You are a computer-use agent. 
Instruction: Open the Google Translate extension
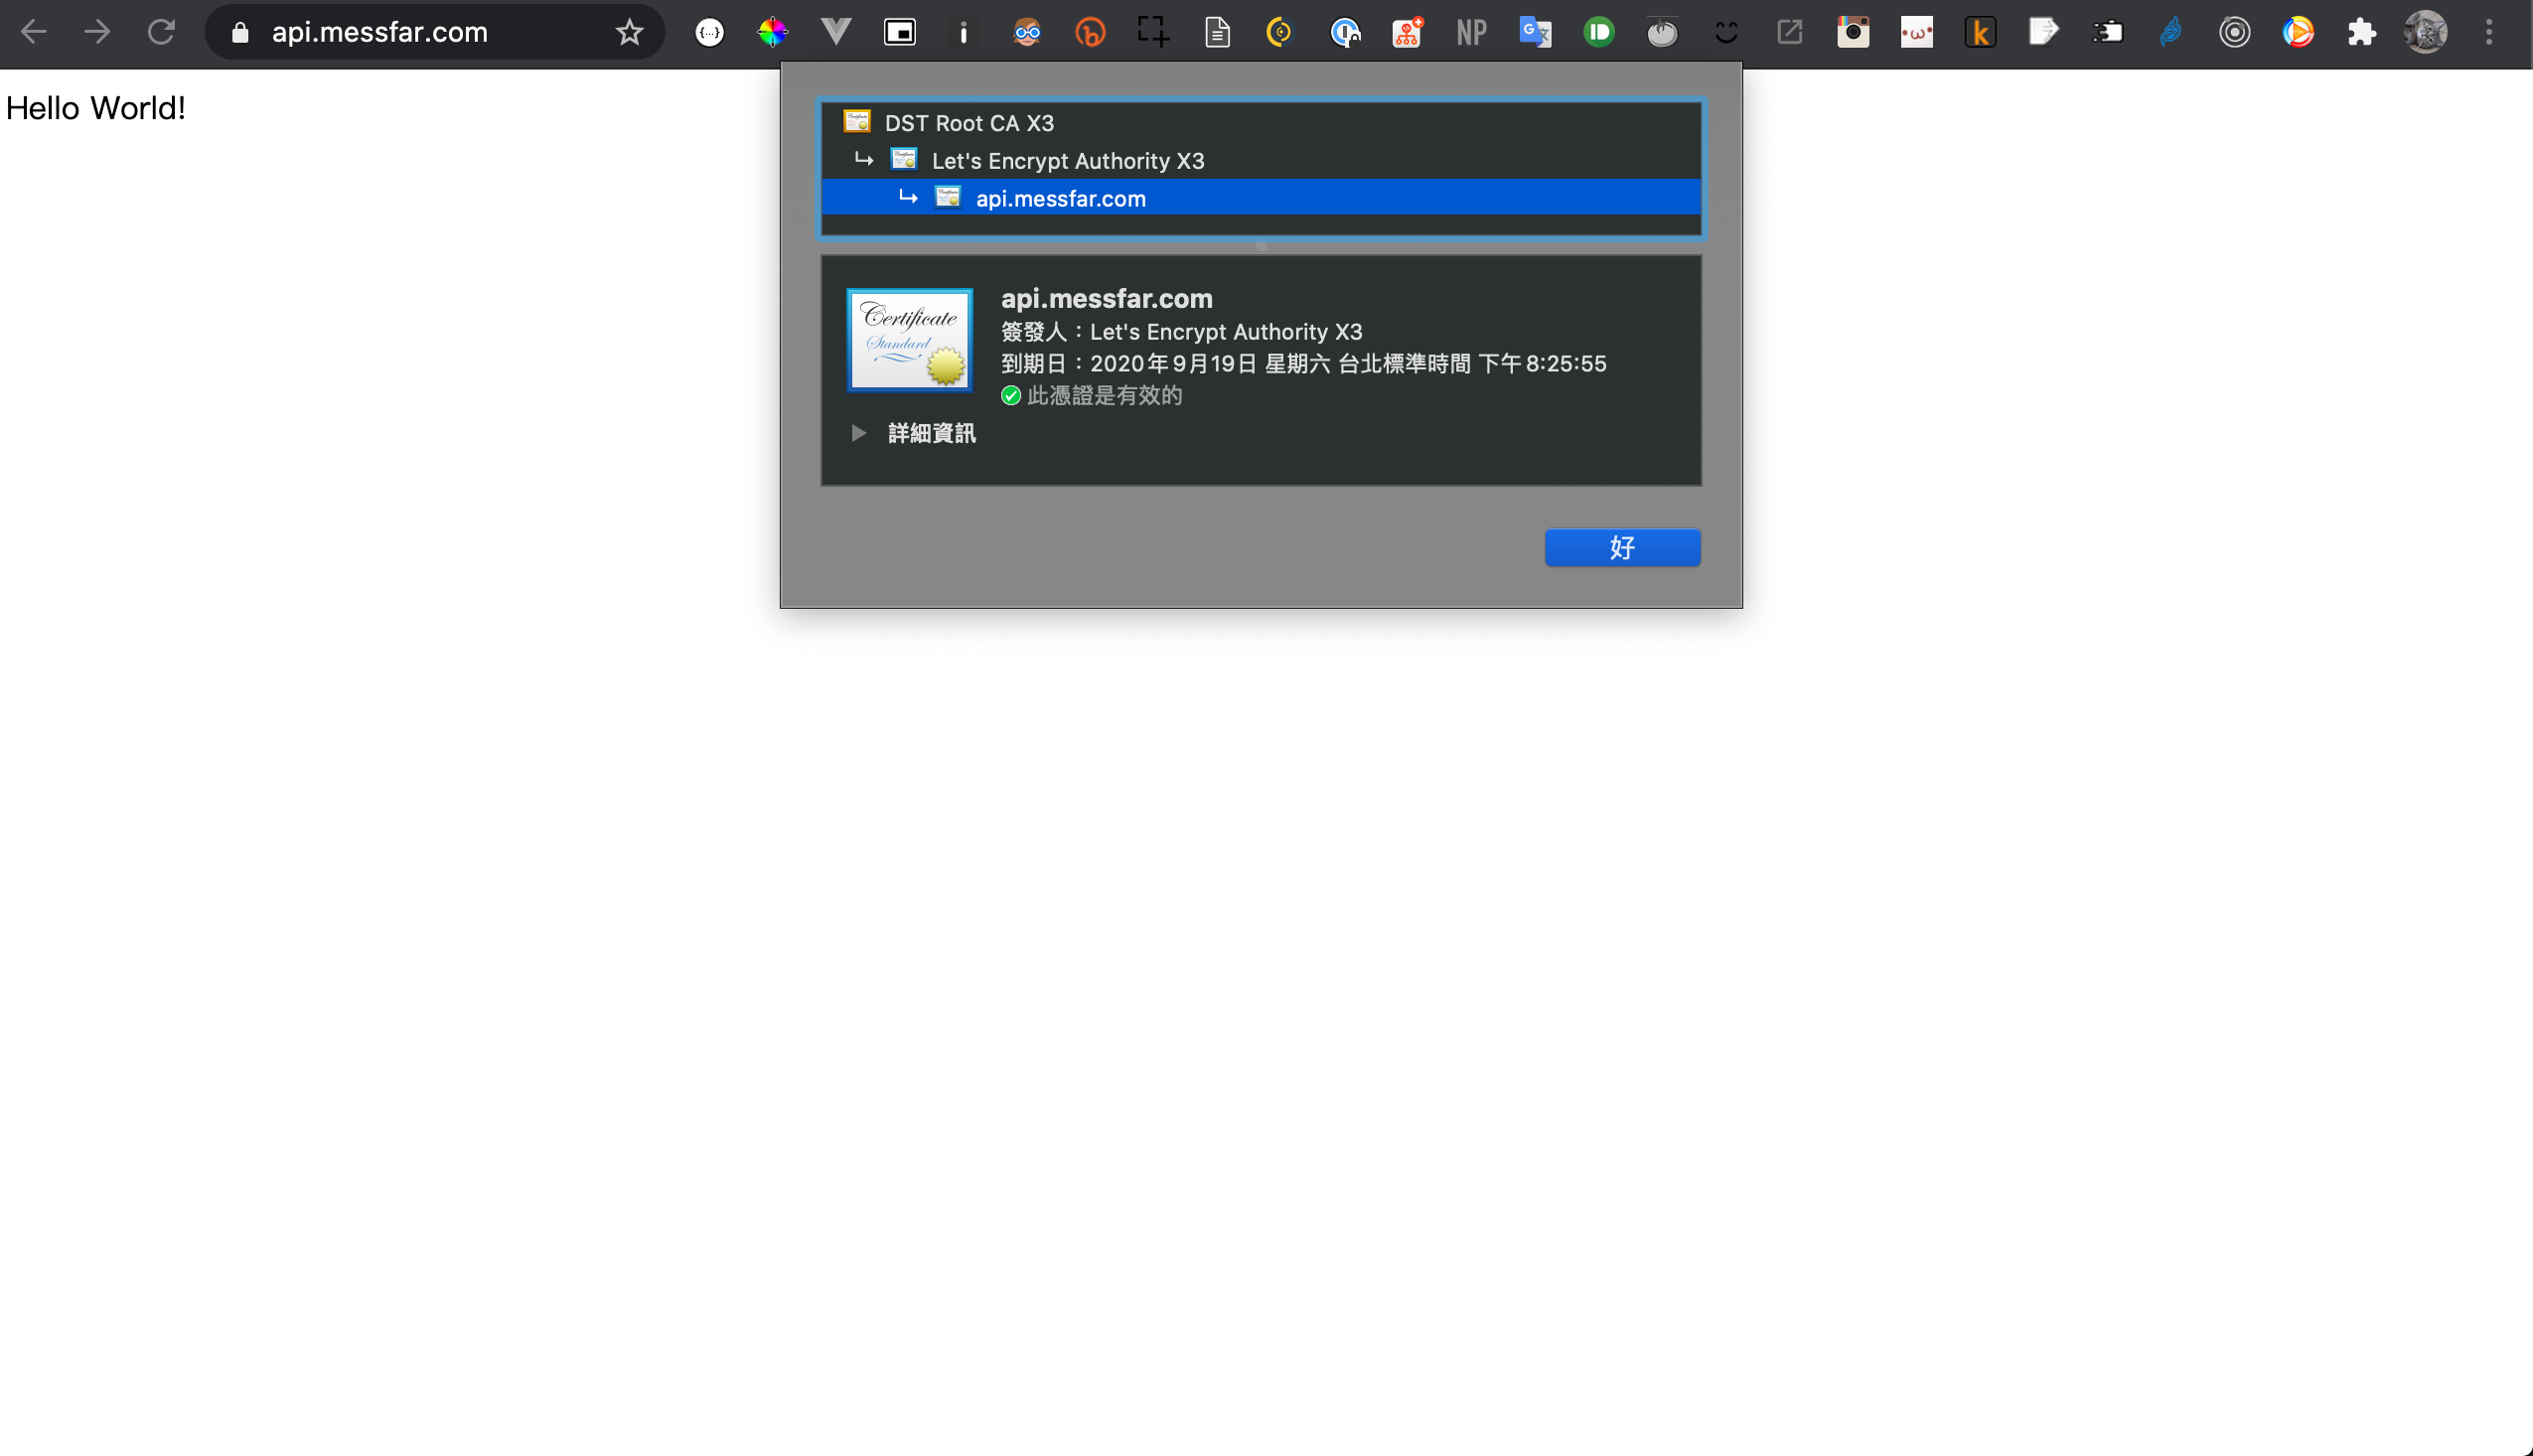(x=1535, y=33)
